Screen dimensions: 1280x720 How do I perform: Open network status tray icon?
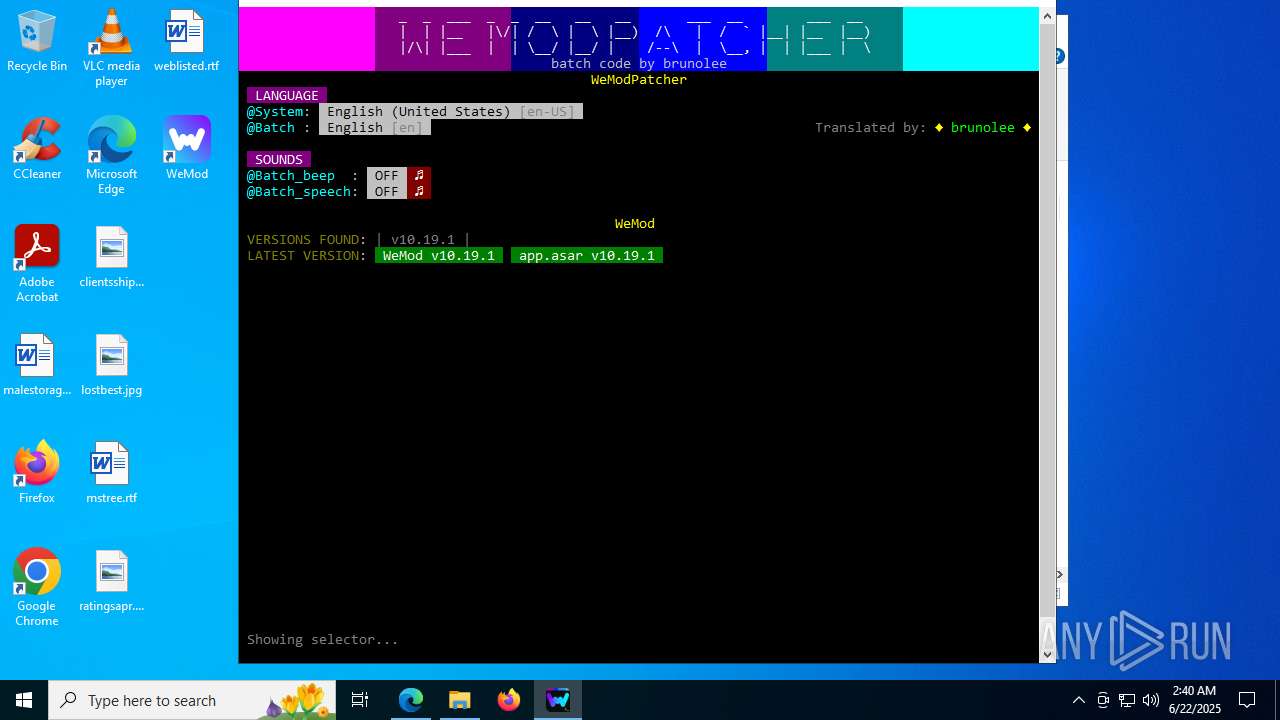(x=1127, y=700)
